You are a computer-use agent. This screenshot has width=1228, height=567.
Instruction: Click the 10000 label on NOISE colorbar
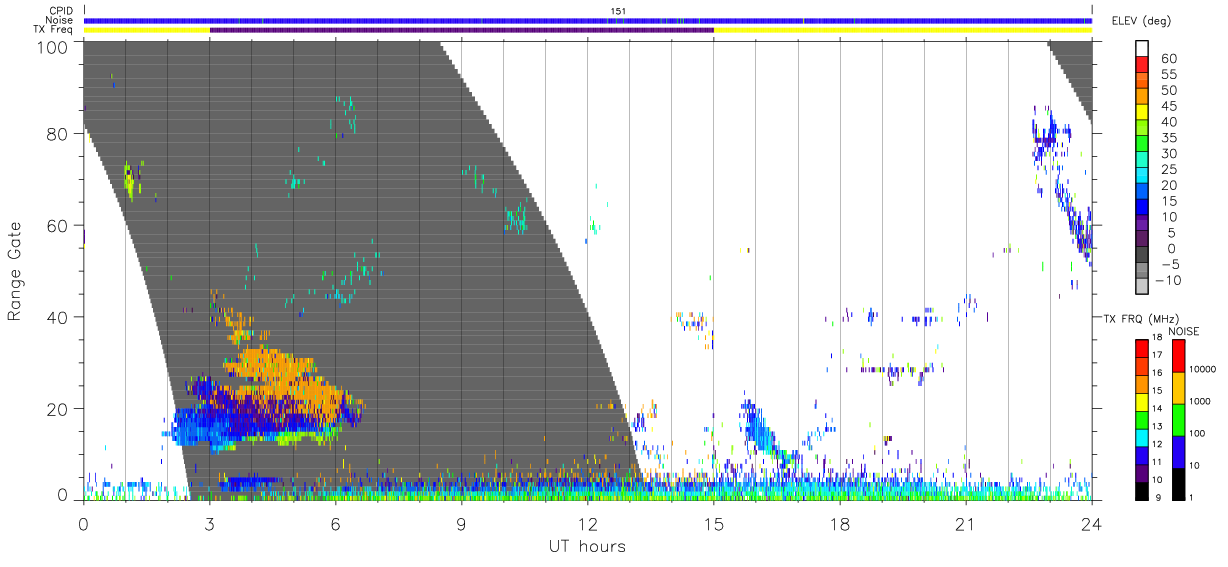tap(1204, 369)
